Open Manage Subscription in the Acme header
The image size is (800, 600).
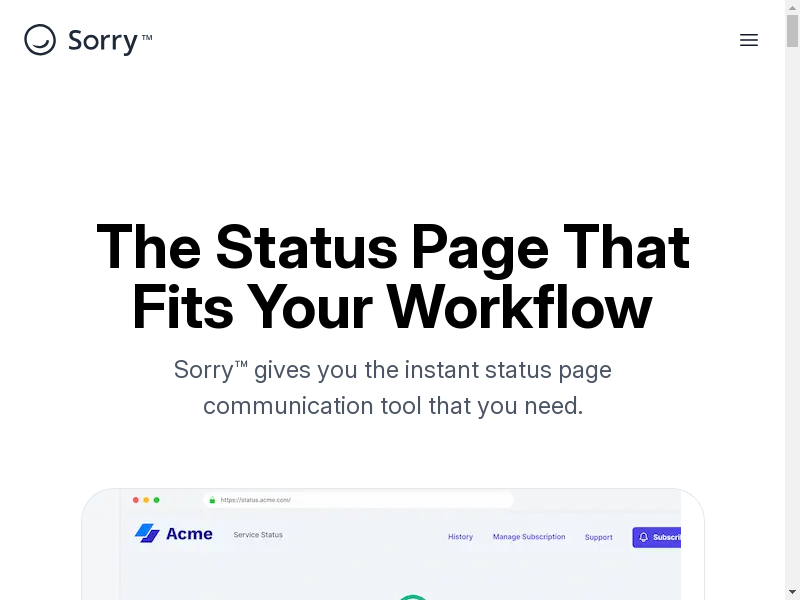pyautogui.click(x=529, y=537)
